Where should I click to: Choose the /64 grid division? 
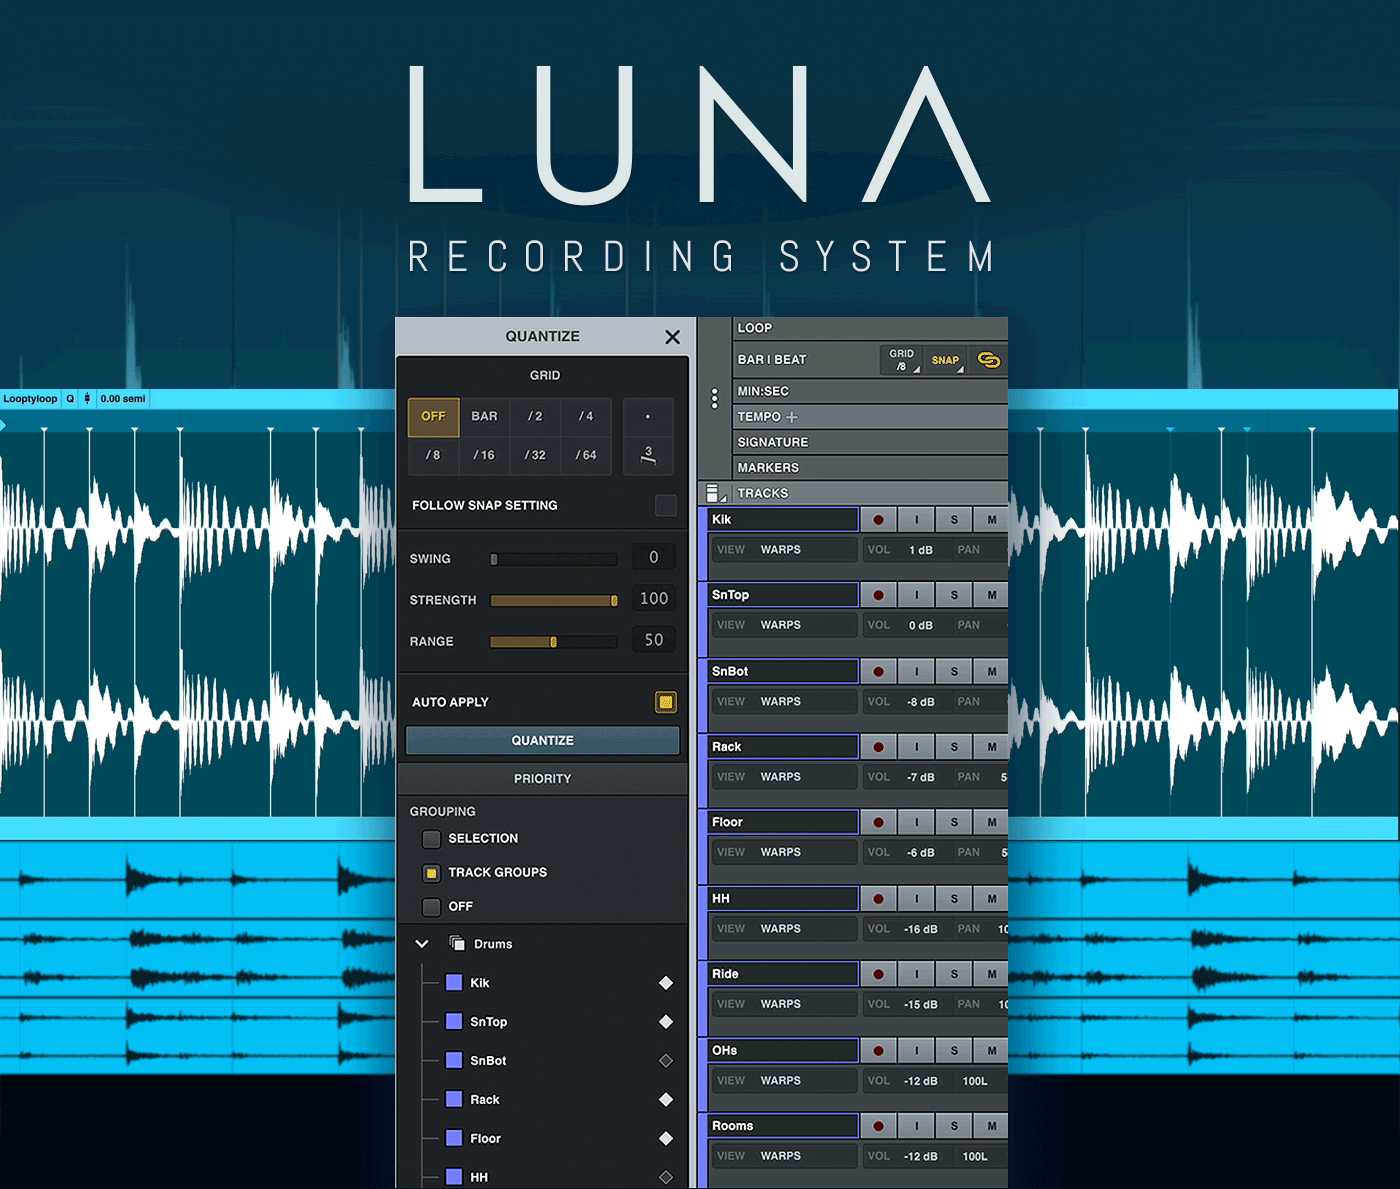[x=586, y=455]
